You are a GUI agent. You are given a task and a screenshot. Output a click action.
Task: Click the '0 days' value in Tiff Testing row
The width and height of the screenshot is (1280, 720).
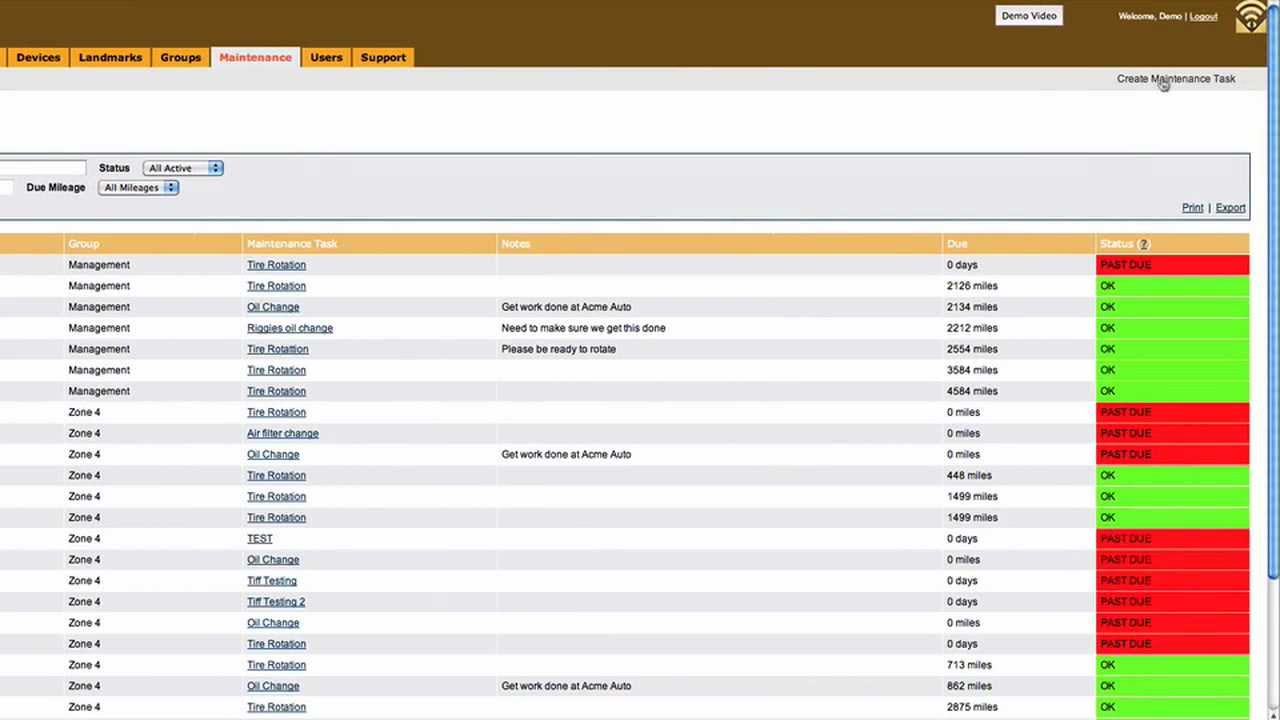point(962,580)
